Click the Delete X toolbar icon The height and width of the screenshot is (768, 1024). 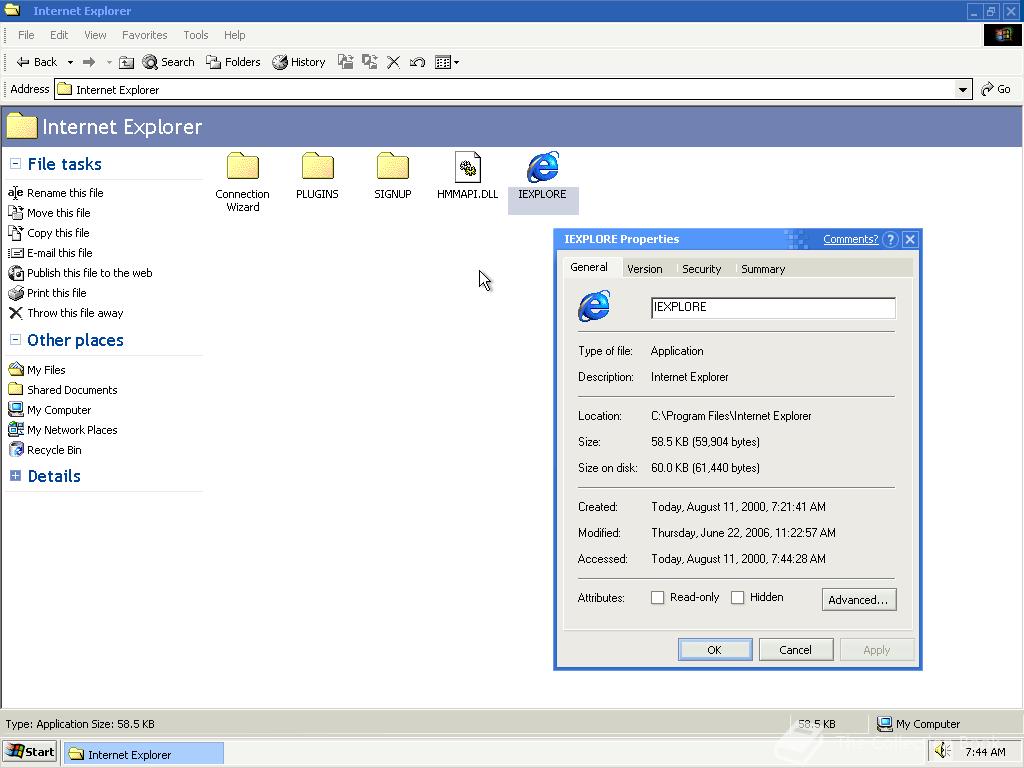393,62
